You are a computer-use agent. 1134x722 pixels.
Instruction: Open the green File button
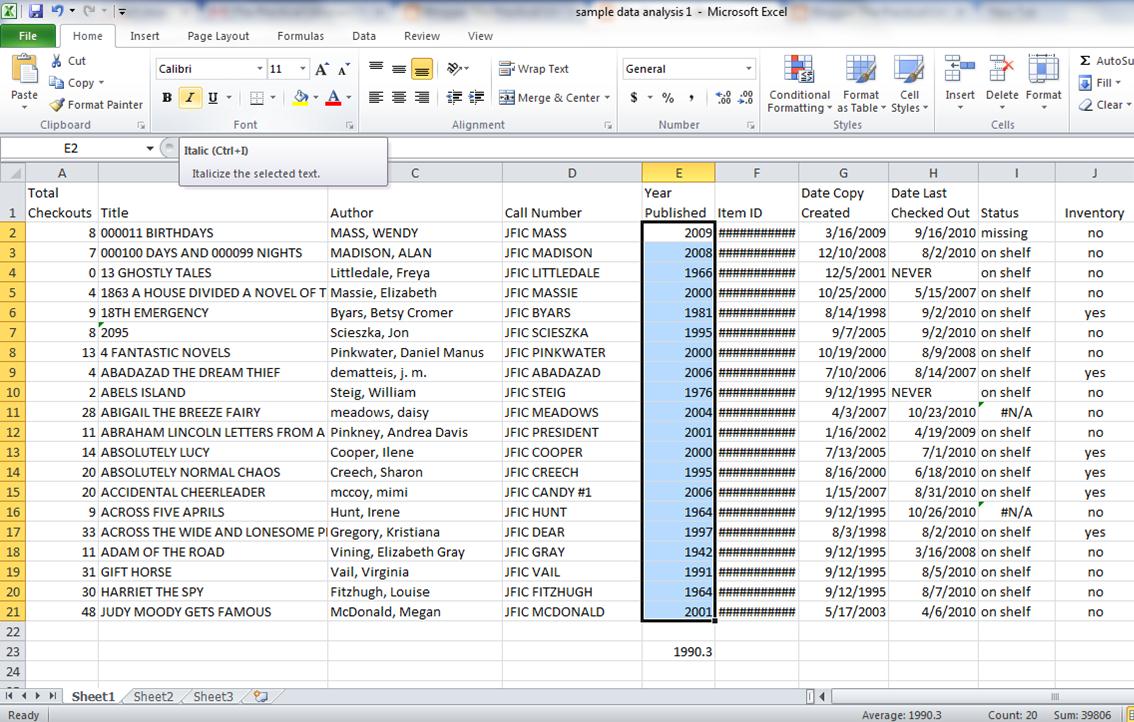pos(27,36)
